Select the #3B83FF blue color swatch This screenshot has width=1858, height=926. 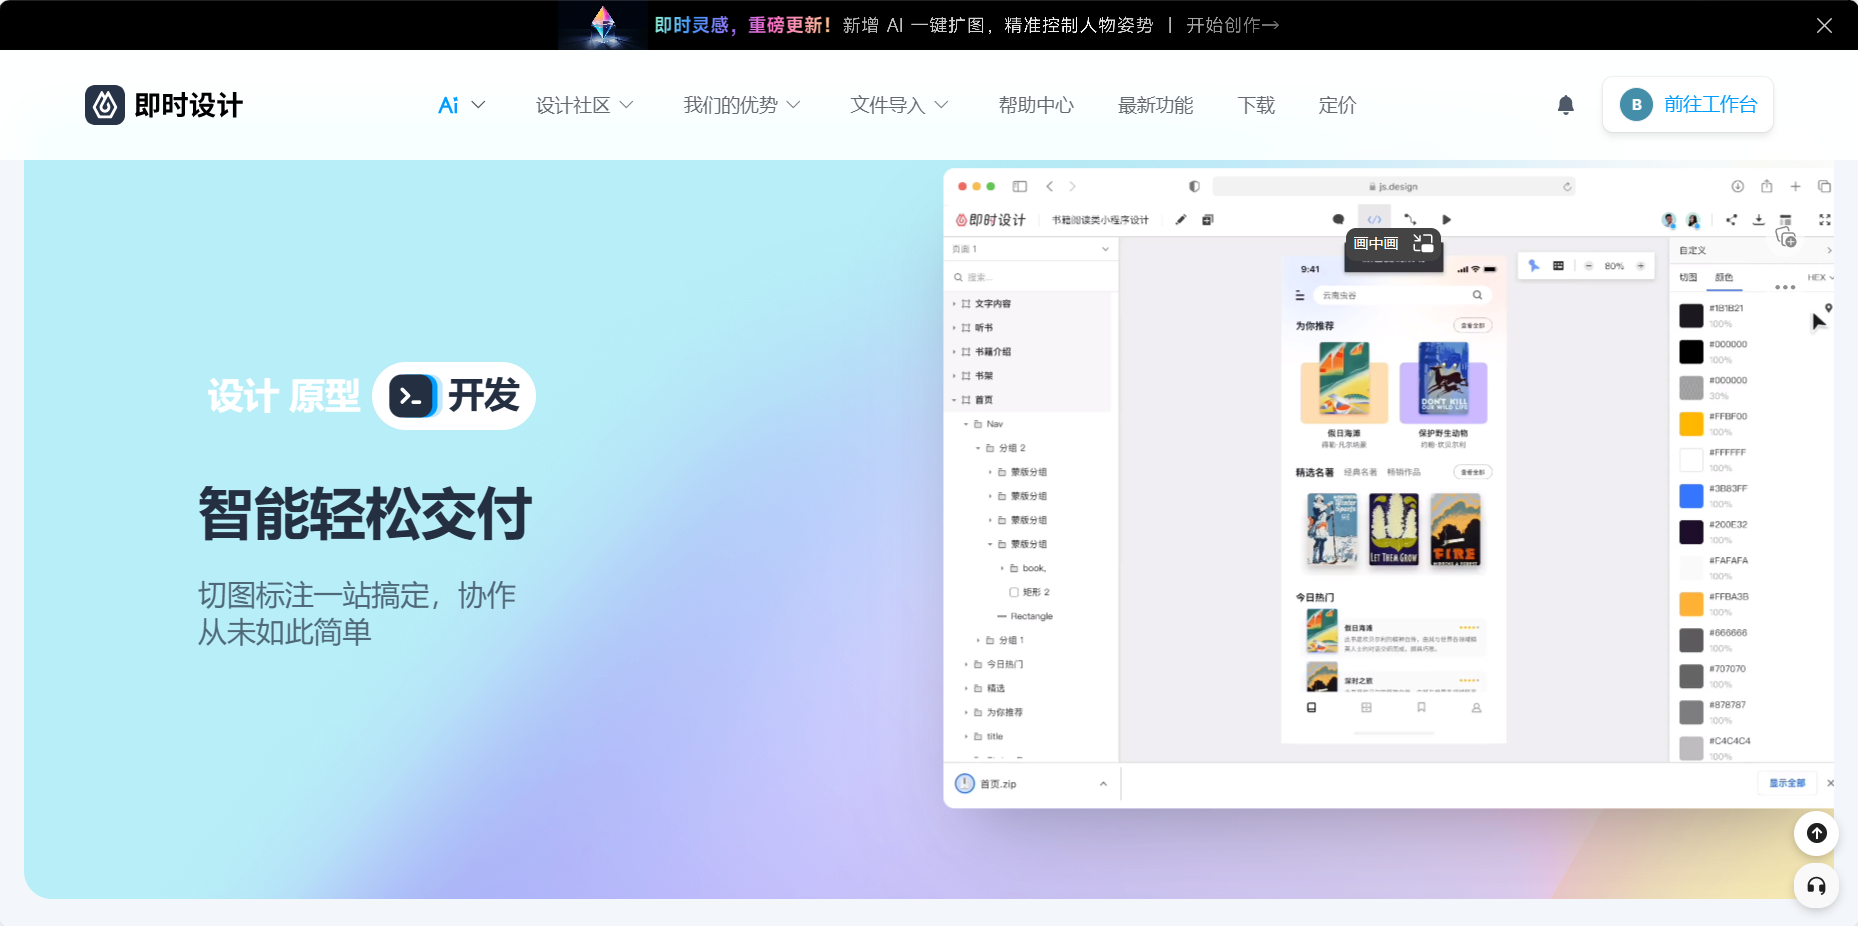pos(1691,496)
